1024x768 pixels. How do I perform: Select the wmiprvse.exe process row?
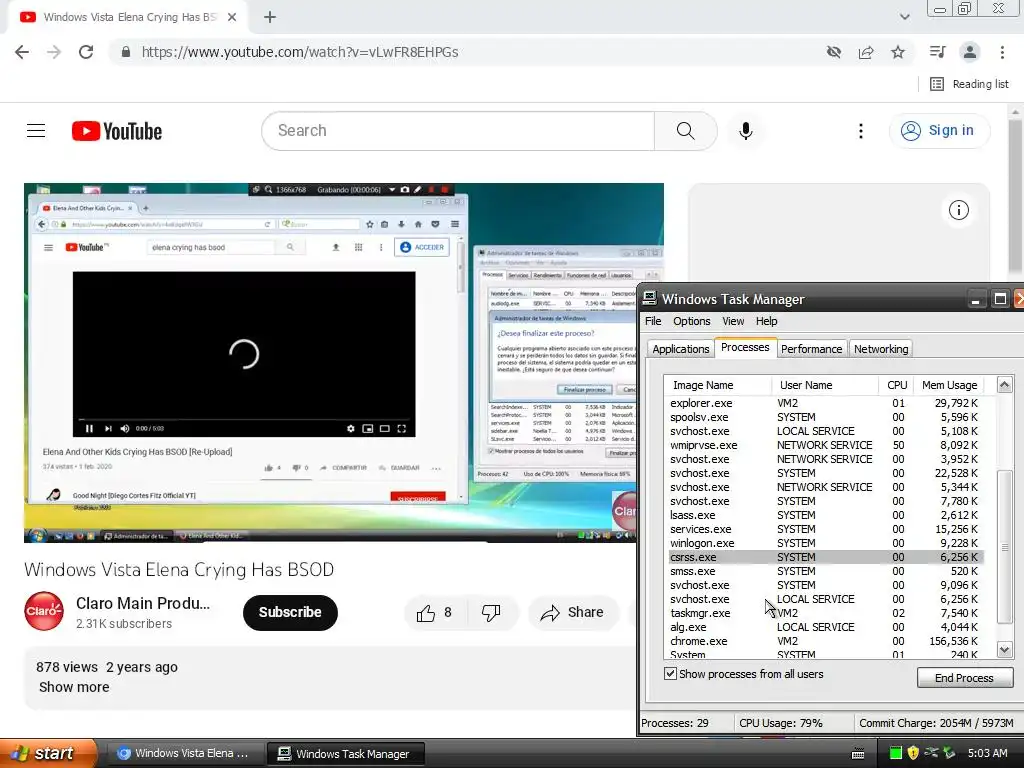(824, 445)
